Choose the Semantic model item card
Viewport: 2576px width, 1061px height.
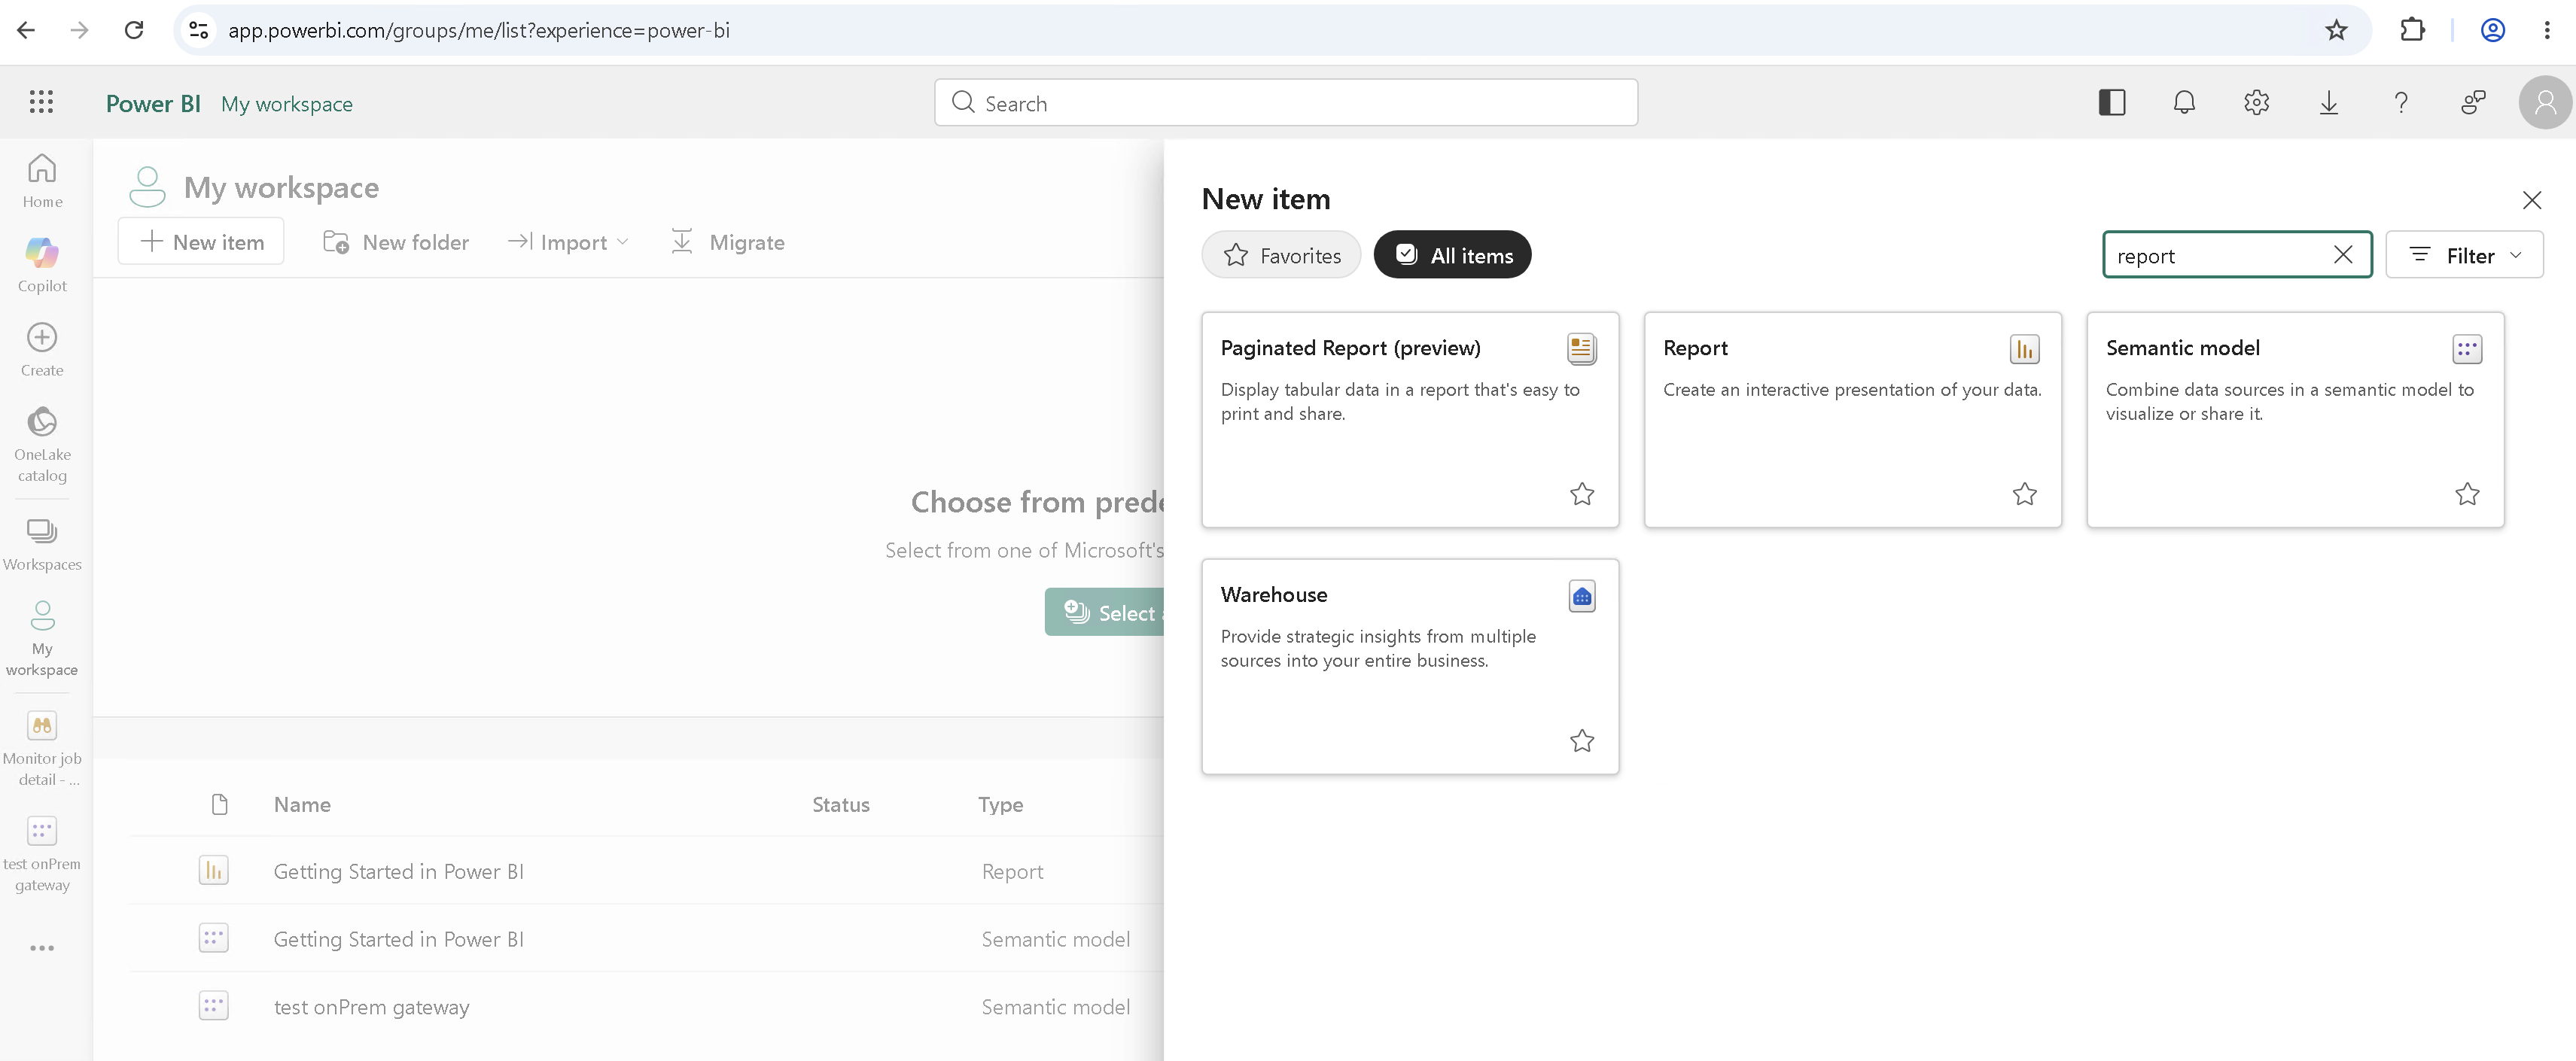[2295, 420]
